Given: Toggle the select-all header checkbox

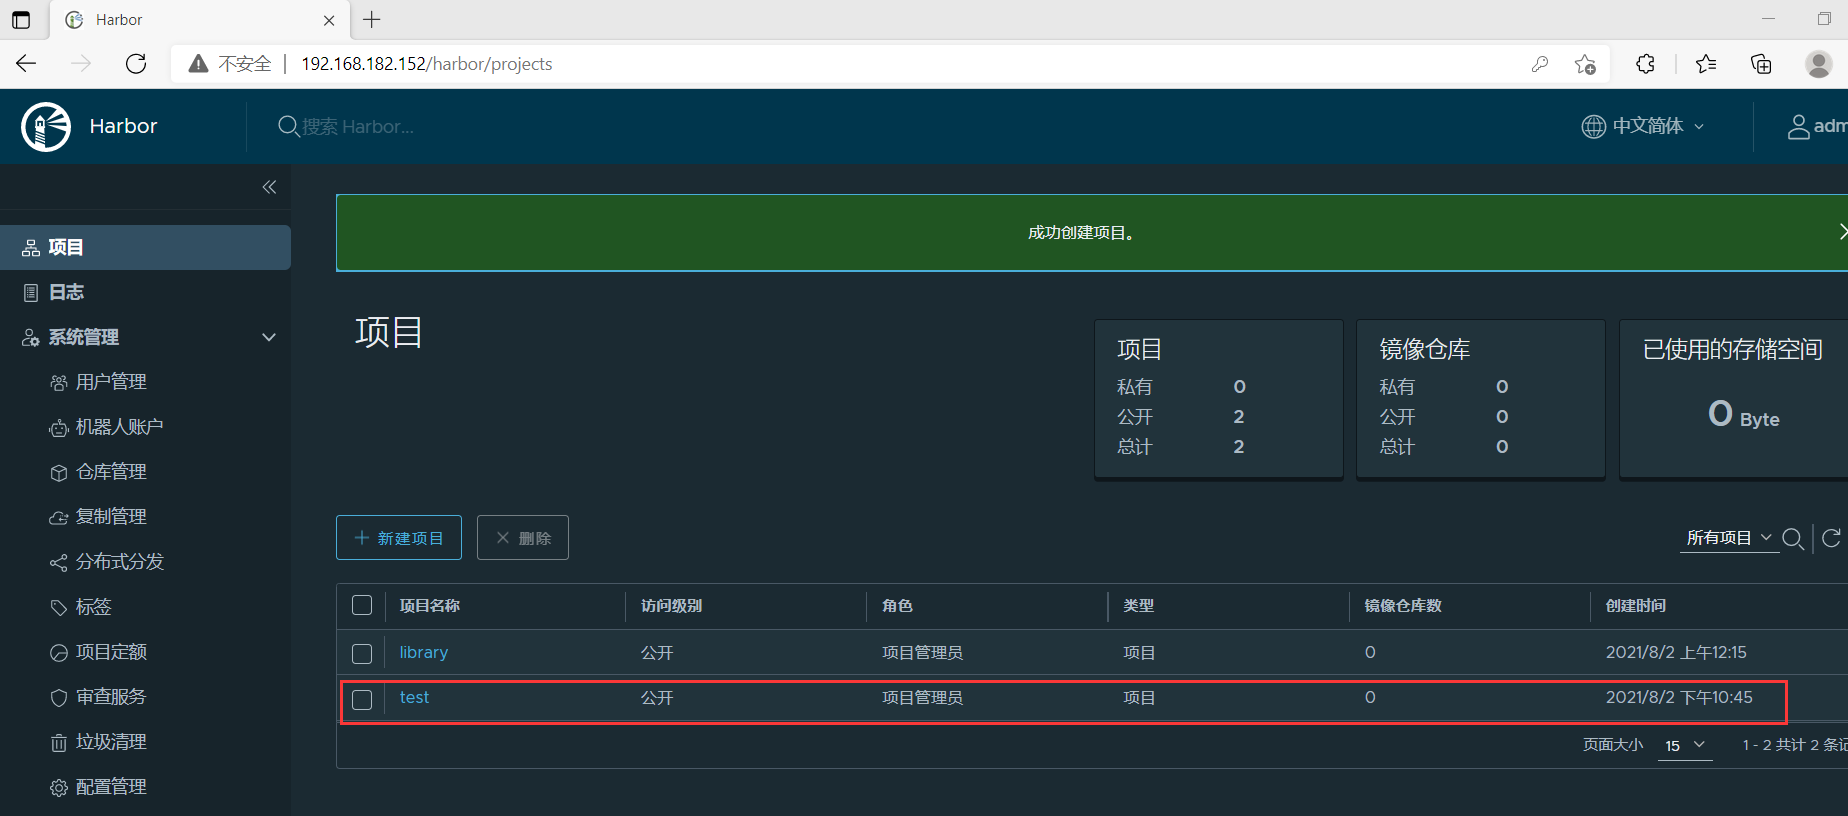Looking at the screenshot, I should pyautogui.click(x=362, y=606).
